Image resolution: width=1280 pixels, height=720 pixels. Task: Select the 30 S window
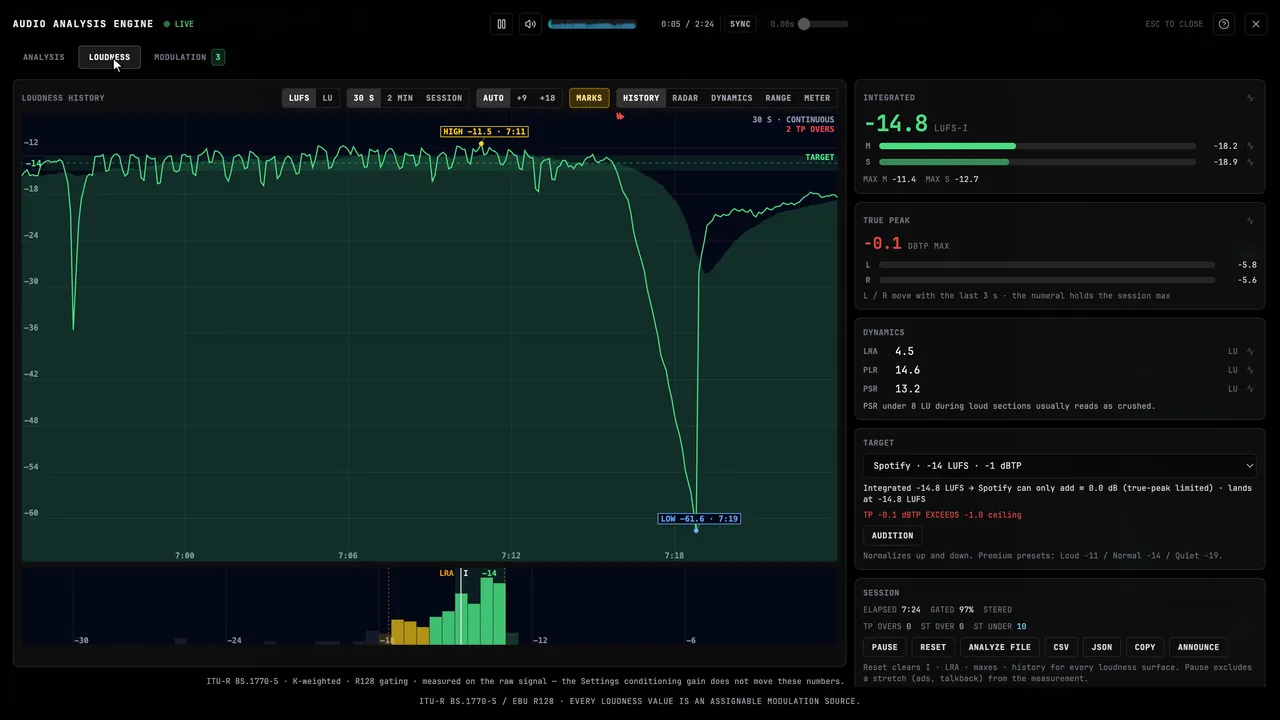(364, 98)
